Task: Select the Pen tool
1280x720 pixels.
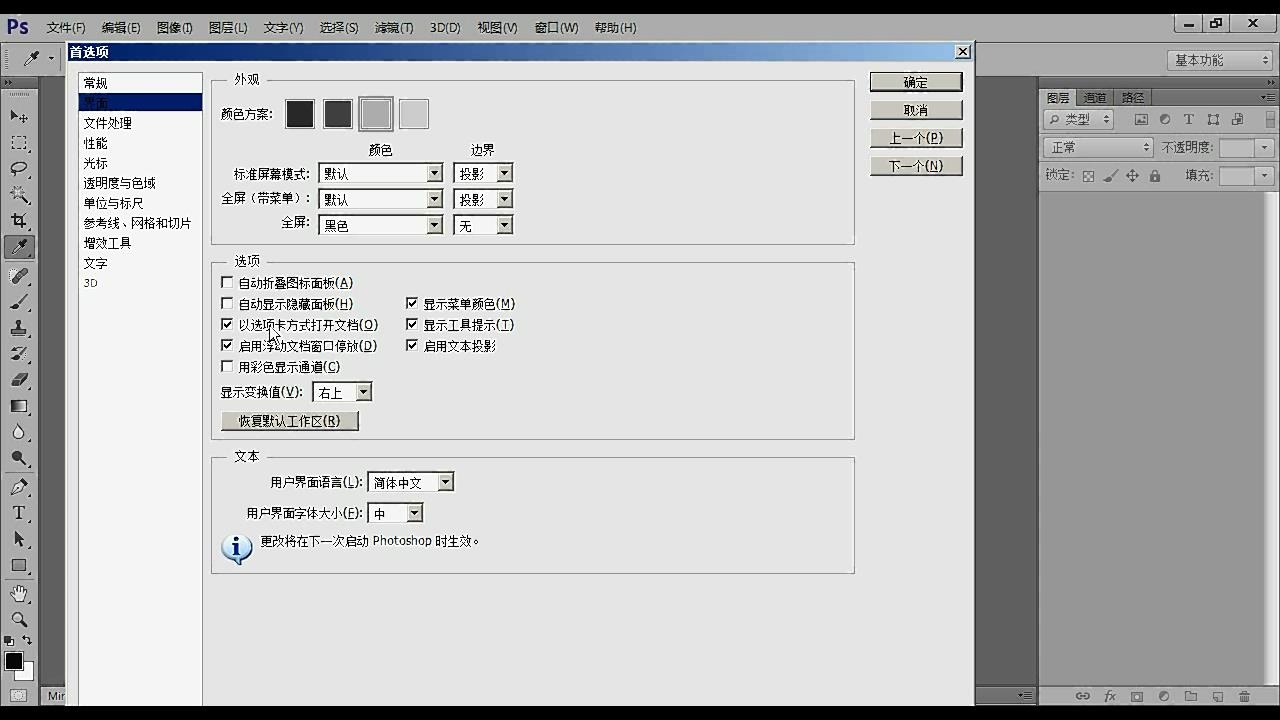Action: click(19, 487)
